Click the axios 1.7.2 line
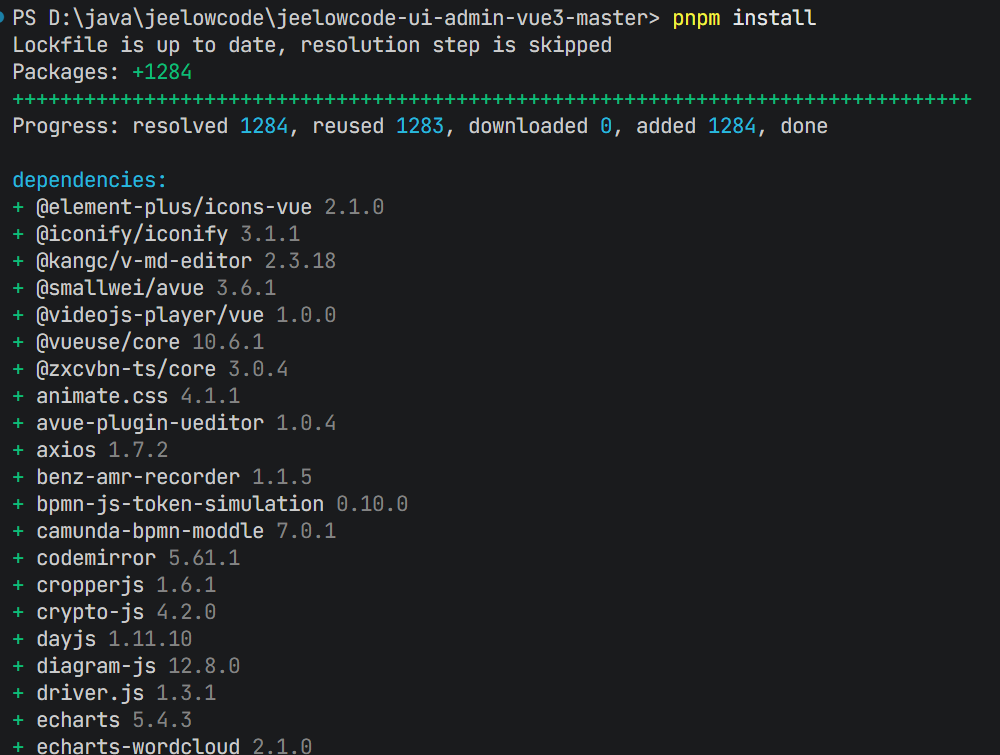The image size is (1000, 755). pyautogui.click(x=102, y=450)
